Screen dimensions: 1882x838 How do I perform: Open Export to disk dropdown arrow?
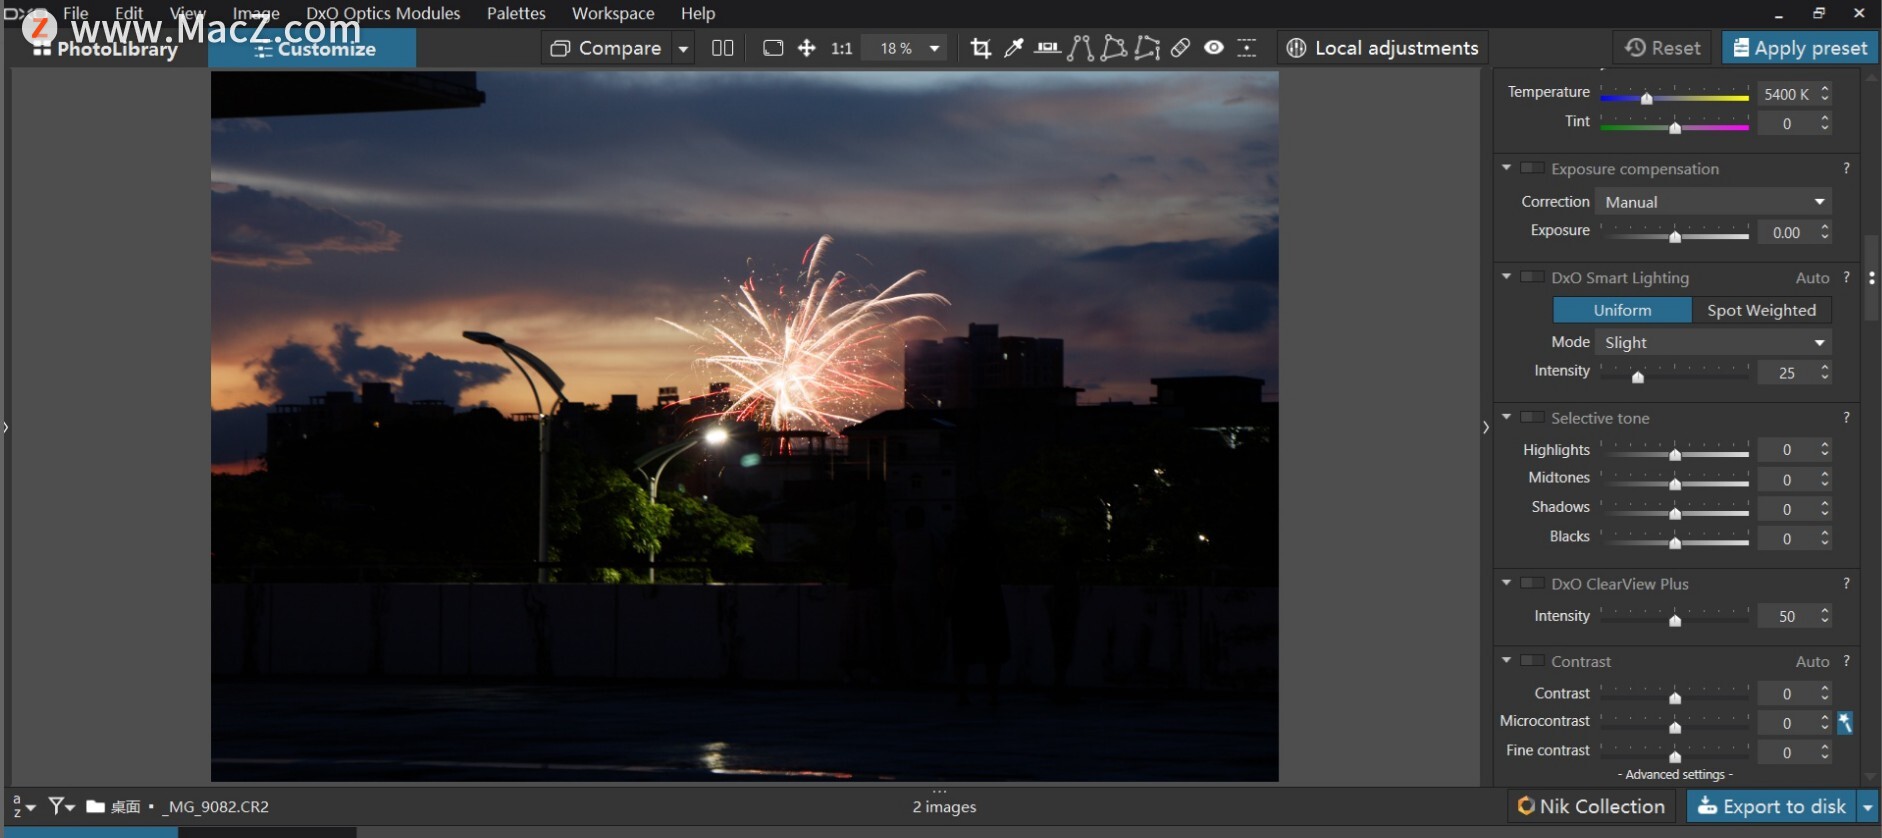[x=1867, y=806]
